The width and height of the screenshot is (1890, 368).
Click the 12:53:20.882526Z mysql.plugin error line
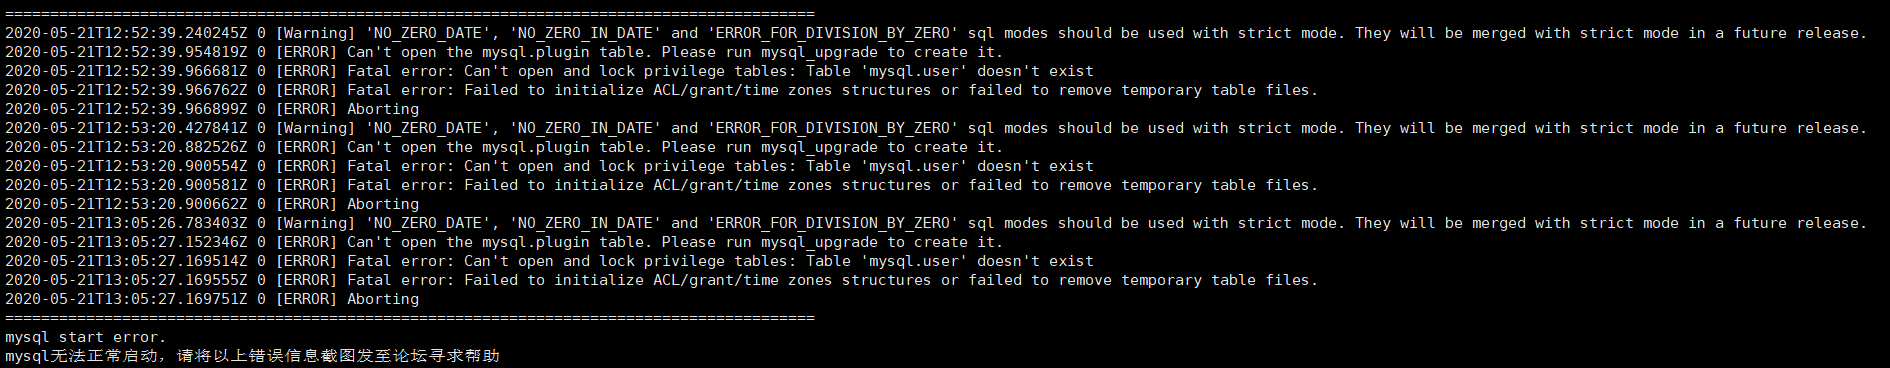coord(504,147)
